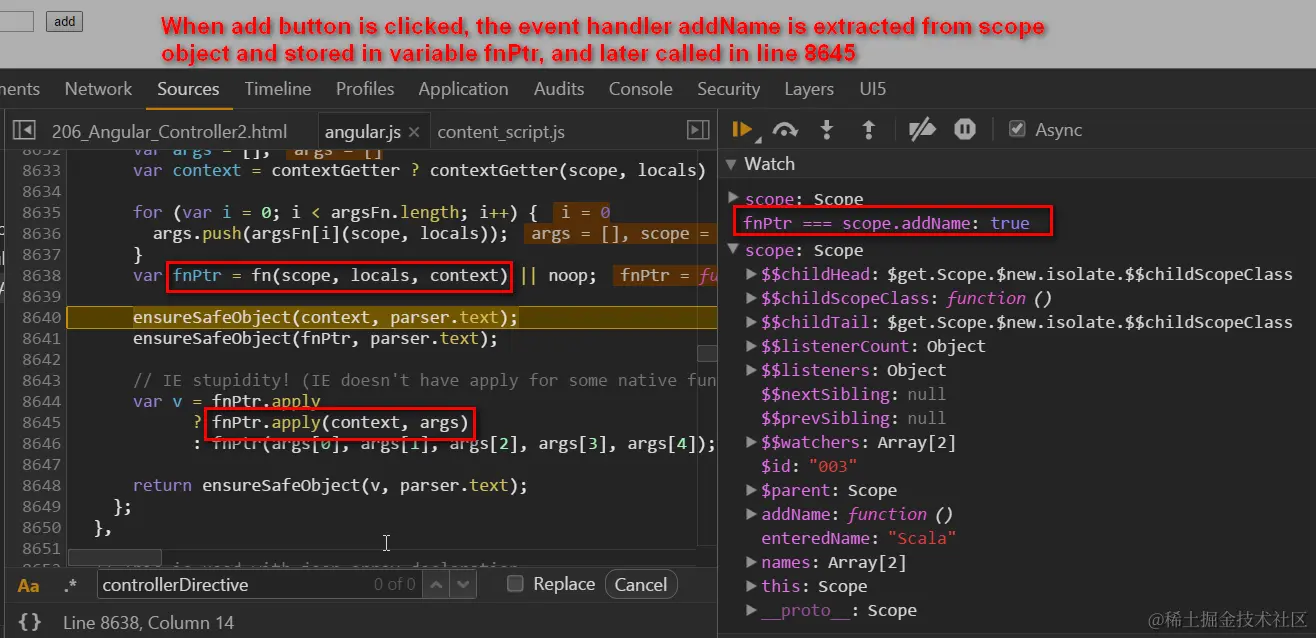Show the navigator pane via left toggle icon

click(25, 131)
